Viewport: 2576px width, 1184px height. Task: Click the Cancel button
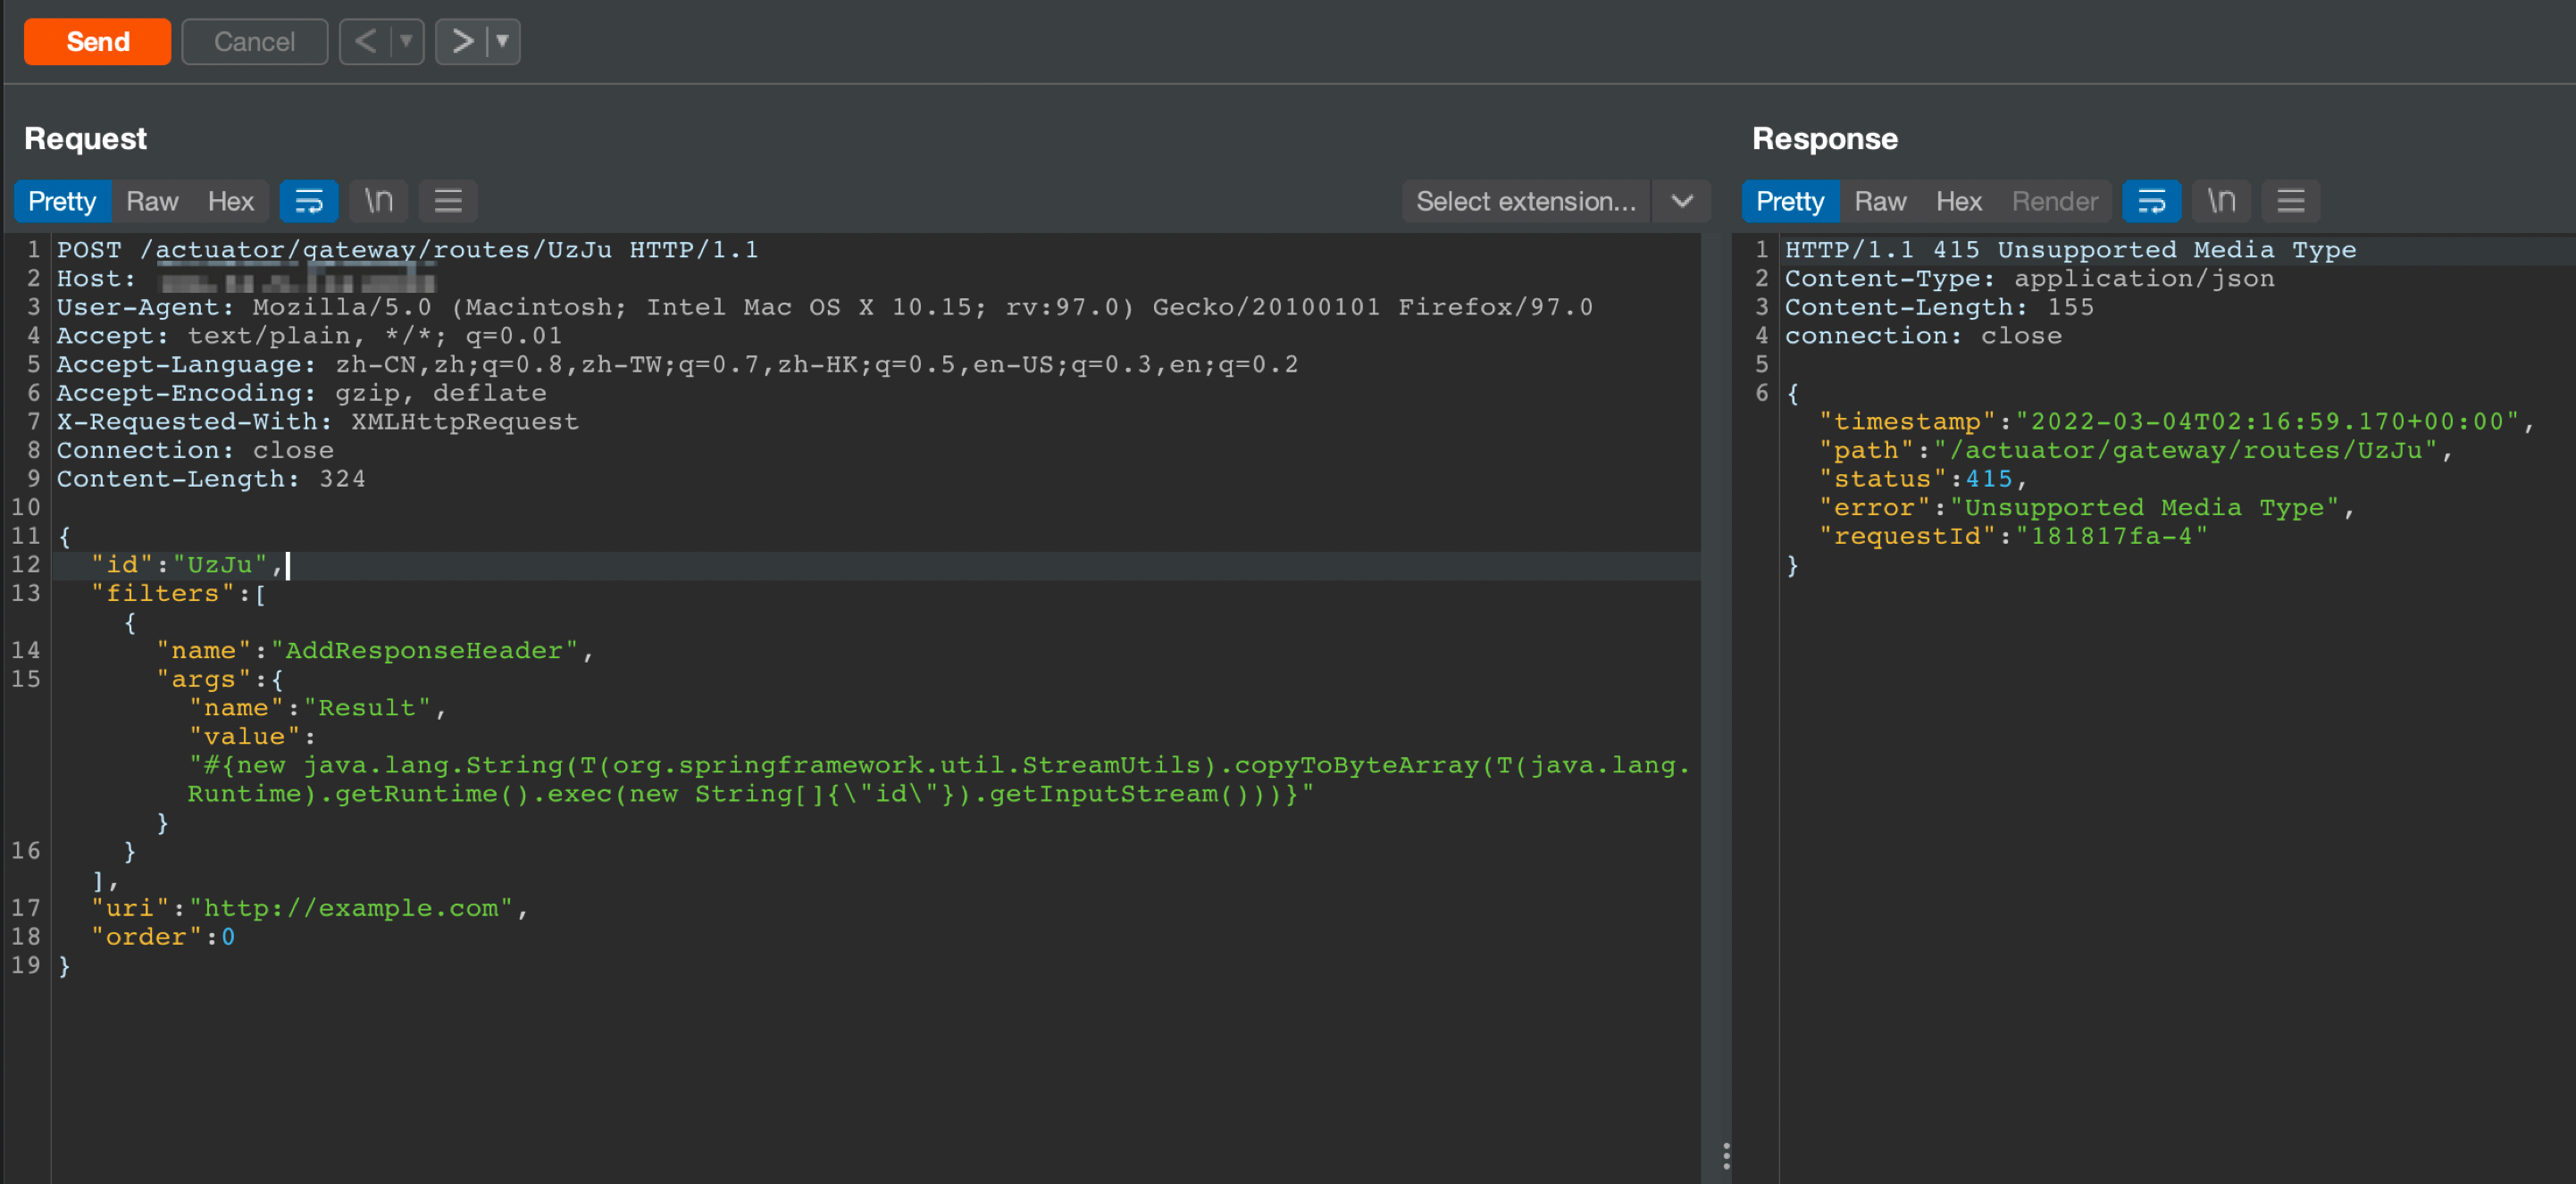click(x=254, y=41)
